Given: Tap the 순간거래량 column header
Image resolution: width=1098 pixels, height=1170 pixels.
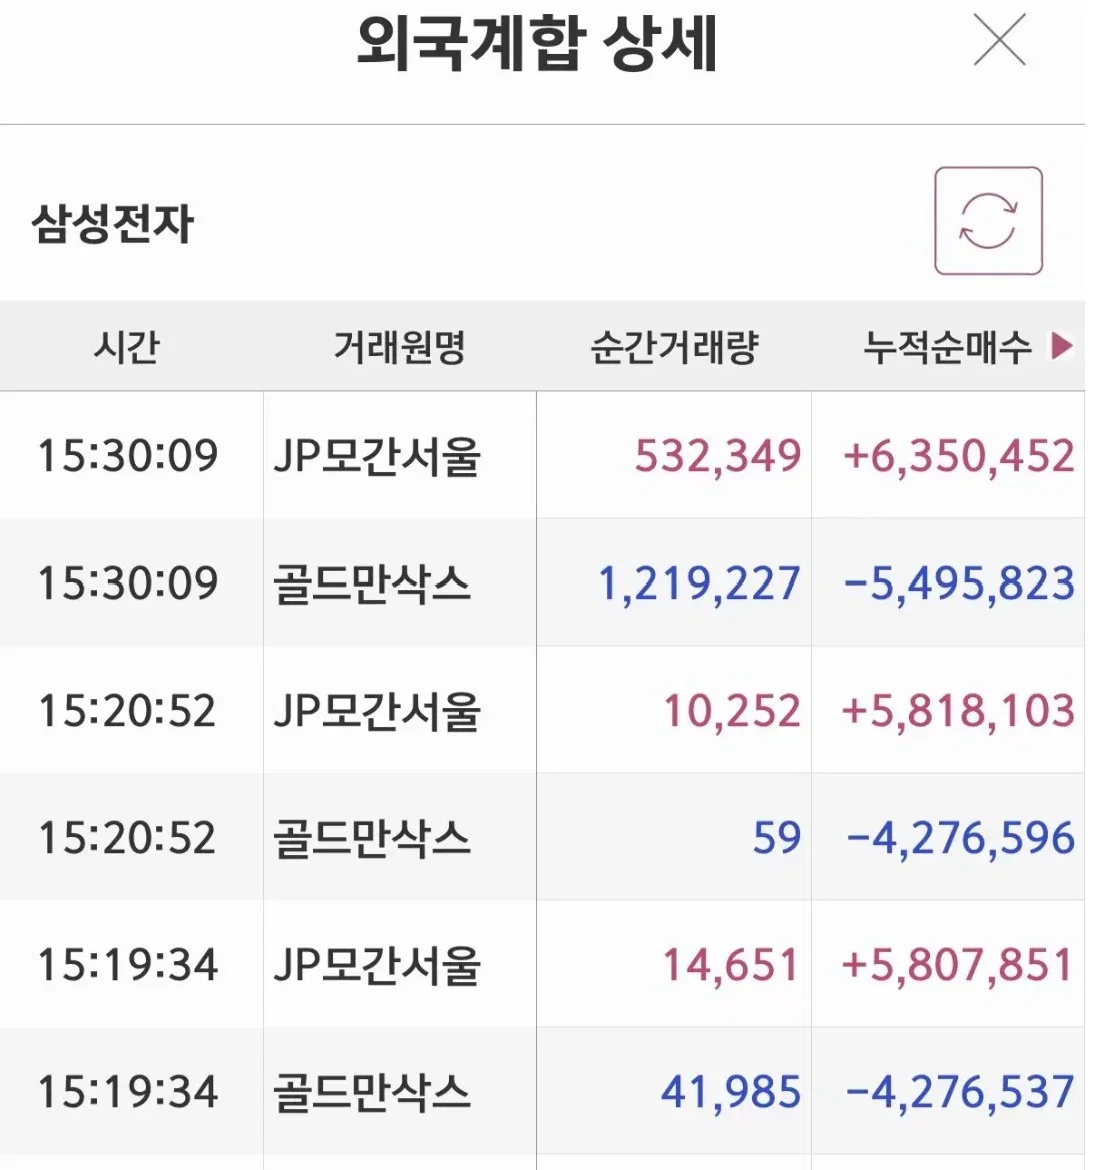Looking at the screenshot, I should click(x=674, y=346).
